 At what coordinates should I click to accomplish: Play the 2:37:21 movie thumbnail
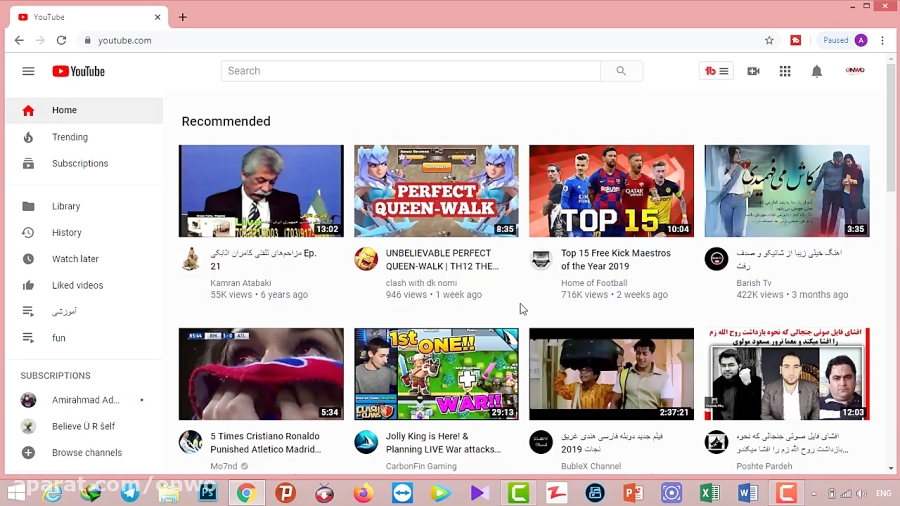point(611,374)
